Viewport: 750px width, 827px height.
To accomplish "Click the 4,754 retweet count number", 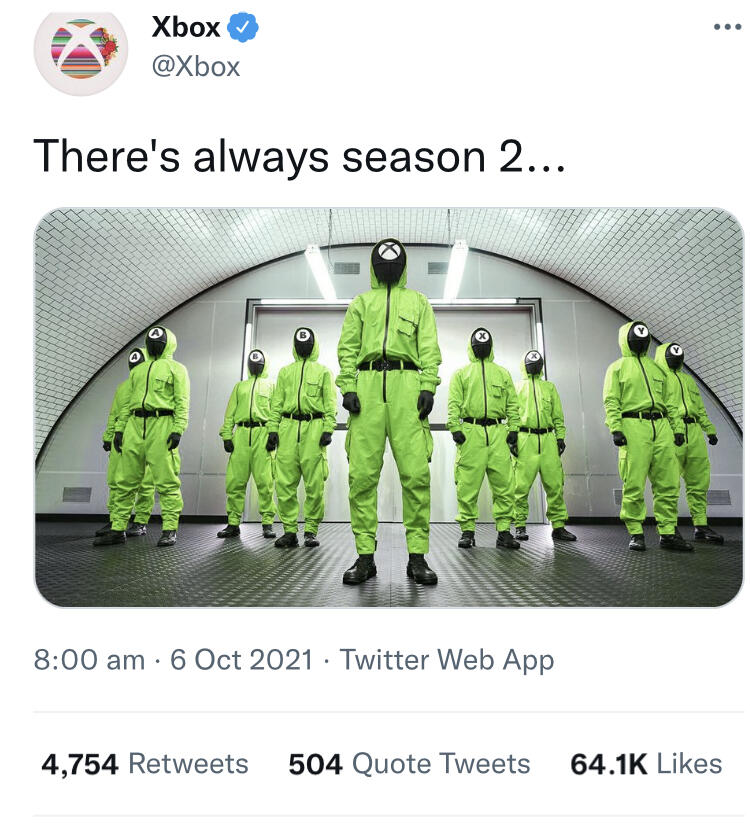I will click(80, 764).
